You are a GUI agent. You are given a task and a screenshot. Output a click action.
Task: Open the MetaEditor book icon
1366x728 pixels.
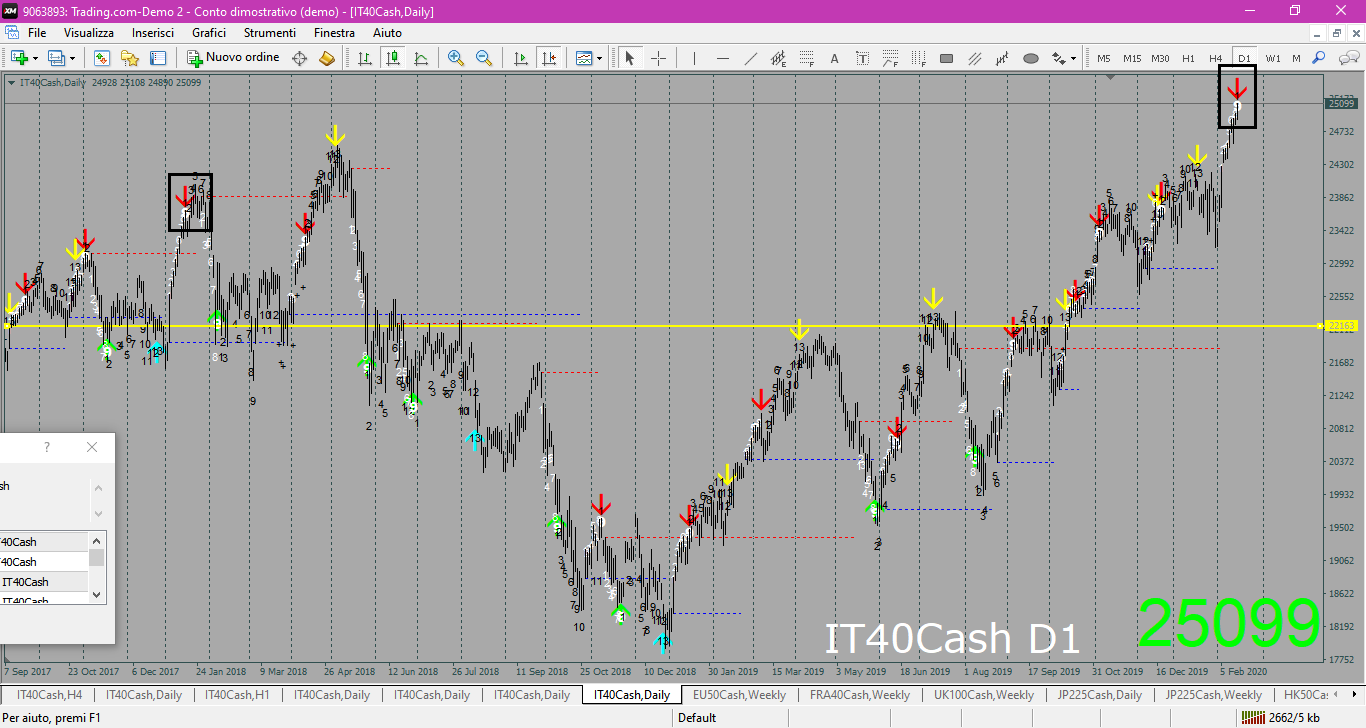[x=327, y=58]
